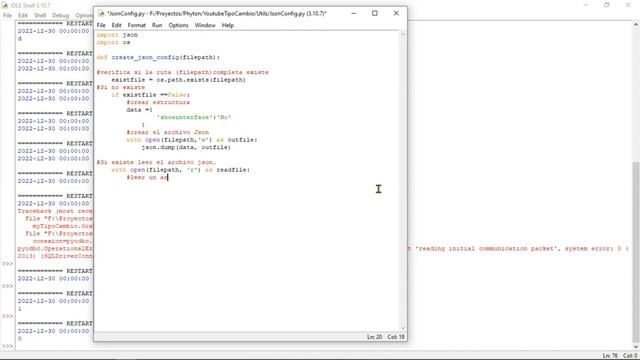Click the editor scrollbar down arrow

[403, 328]
